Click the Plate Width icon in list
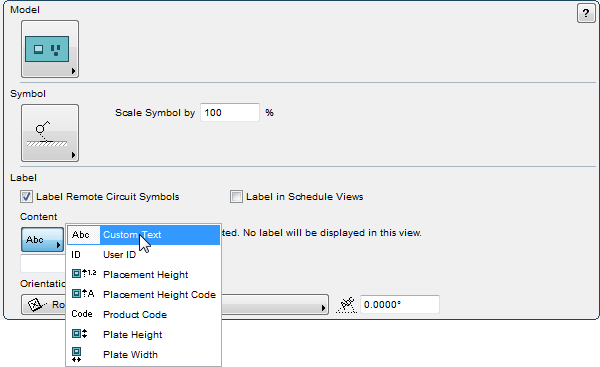The image size is (600, 367). [77, 354]
